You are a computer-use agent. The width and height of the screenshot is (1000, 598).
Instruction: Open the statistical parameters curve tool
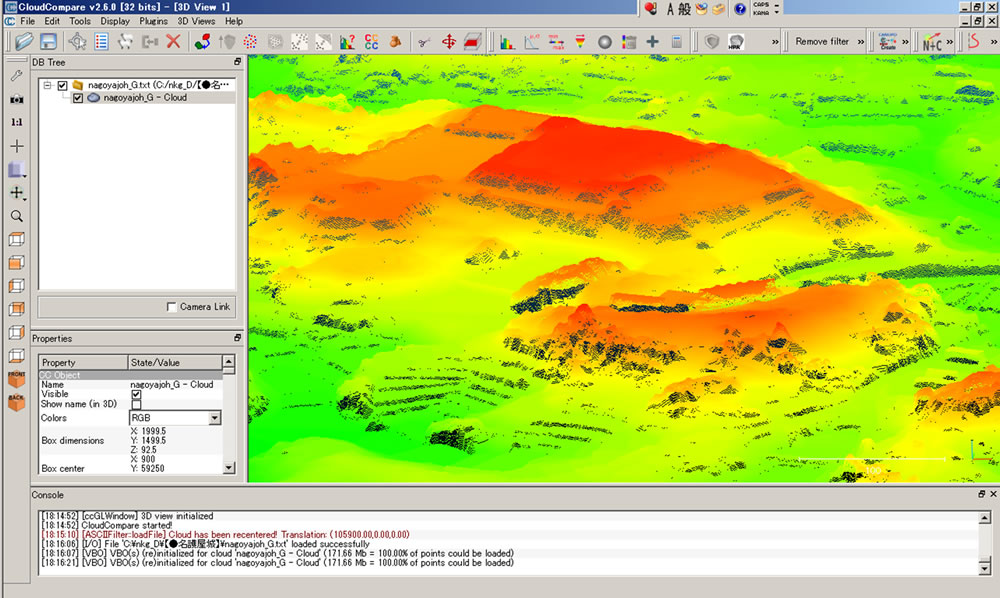click(x=531, y=42)
